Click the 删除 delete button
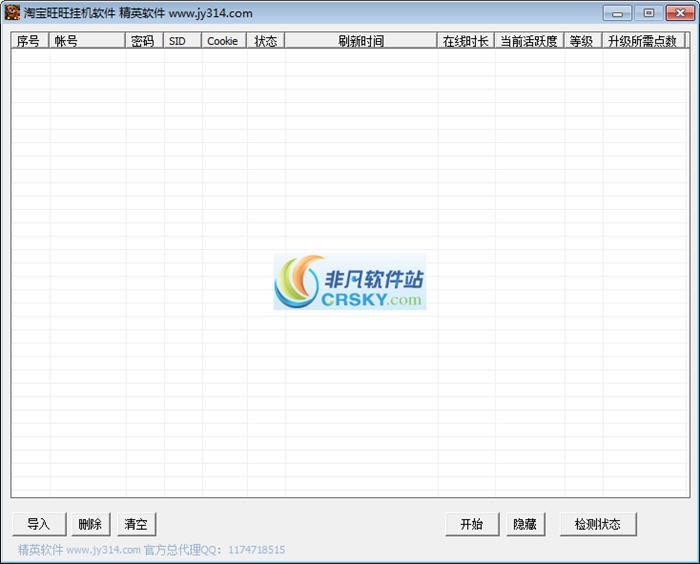 pyautogui.click(x=91, y=524)
